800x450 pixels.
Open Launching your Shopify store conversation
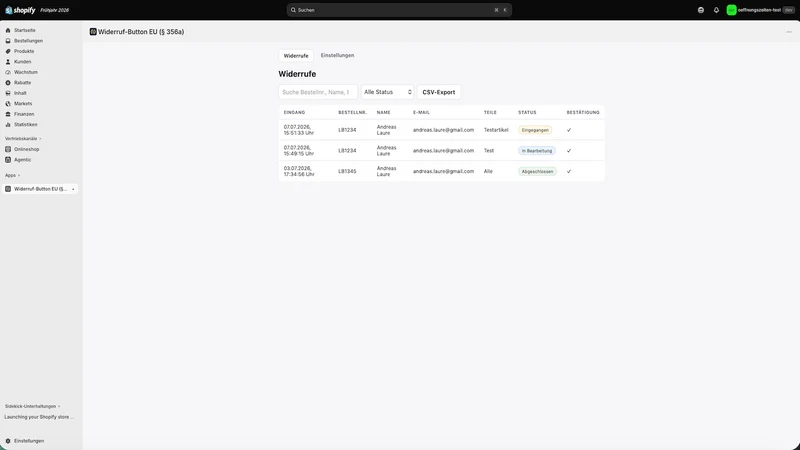(x=39, y=417)
